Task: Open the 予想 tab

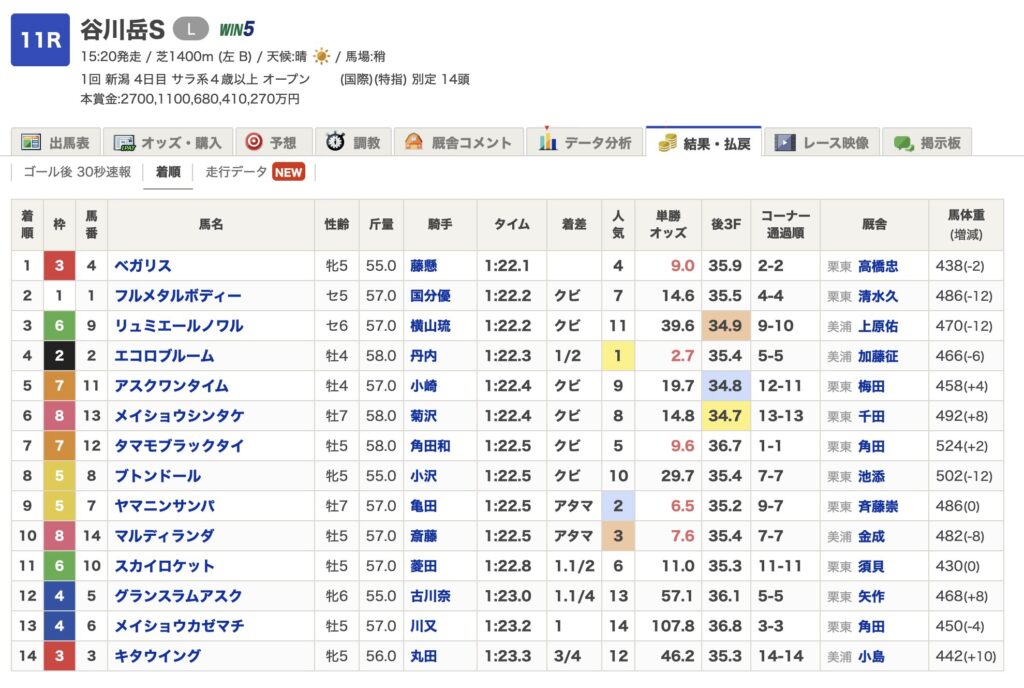Action: pos(273,142)
